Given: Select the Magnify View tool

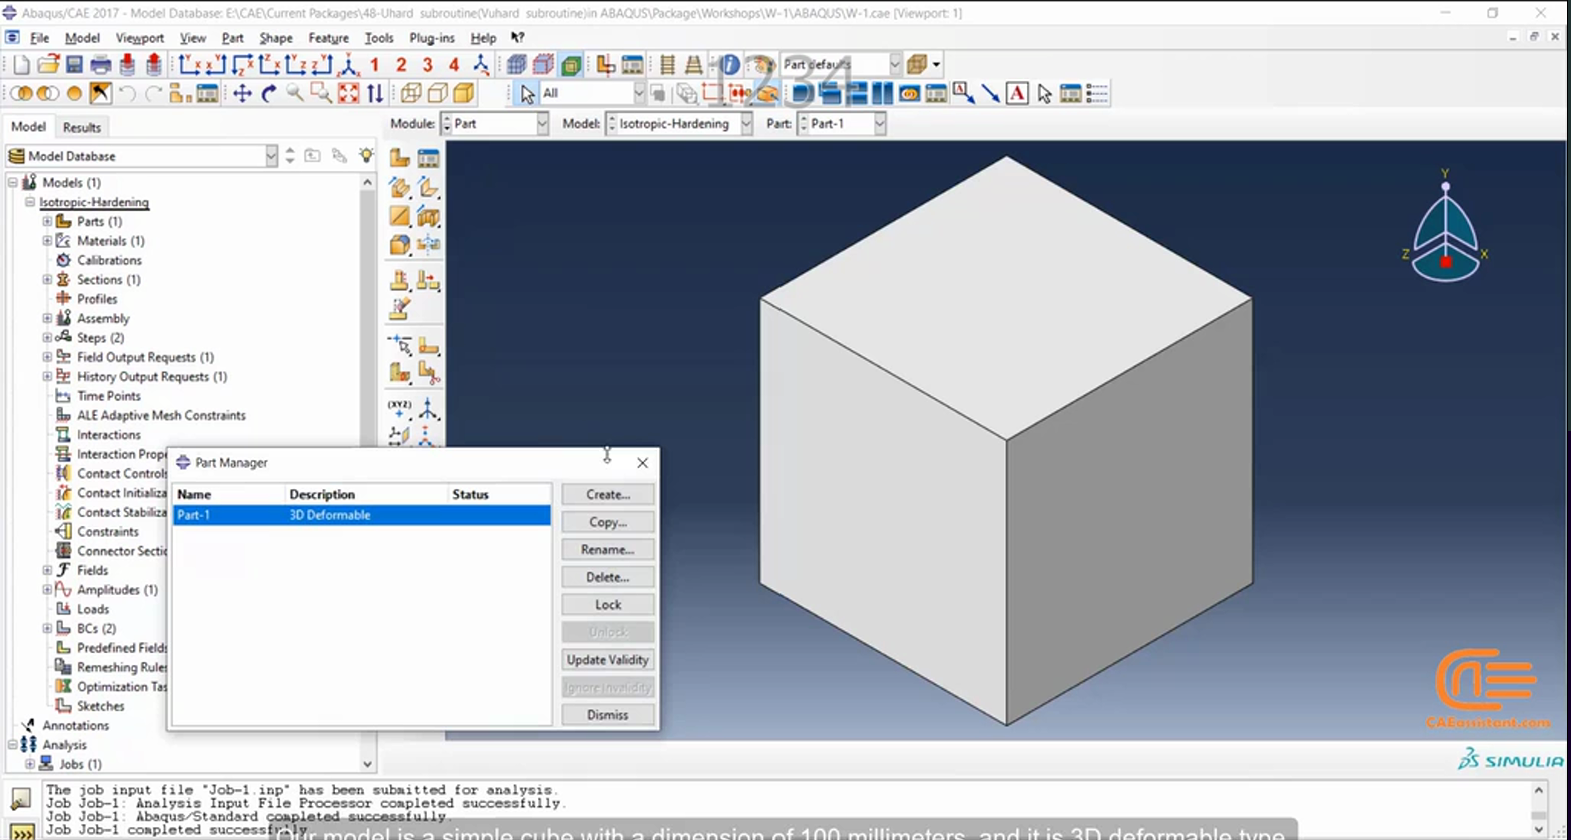Looking at the screenshot, I should (x=295, y=93).
